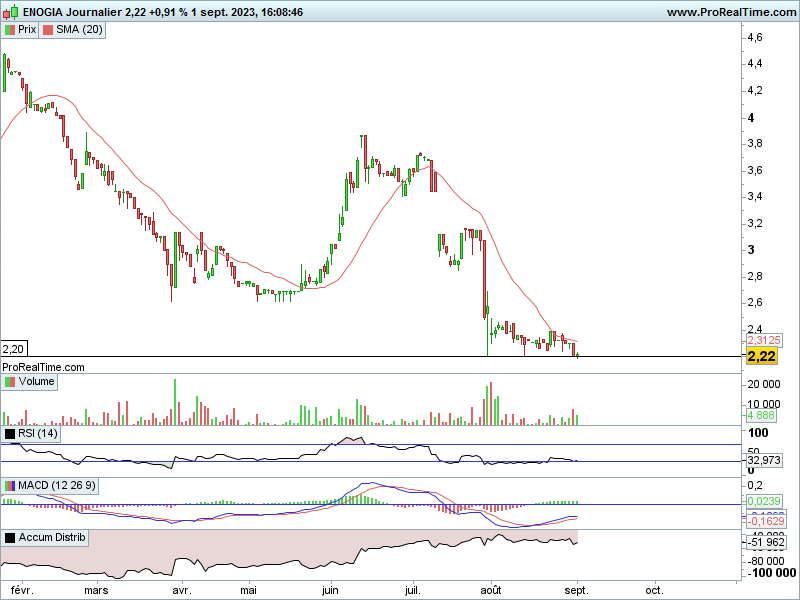The image size is (800, 600).
Task: Click the RSI (14) black legend icon
Action: 10,434
